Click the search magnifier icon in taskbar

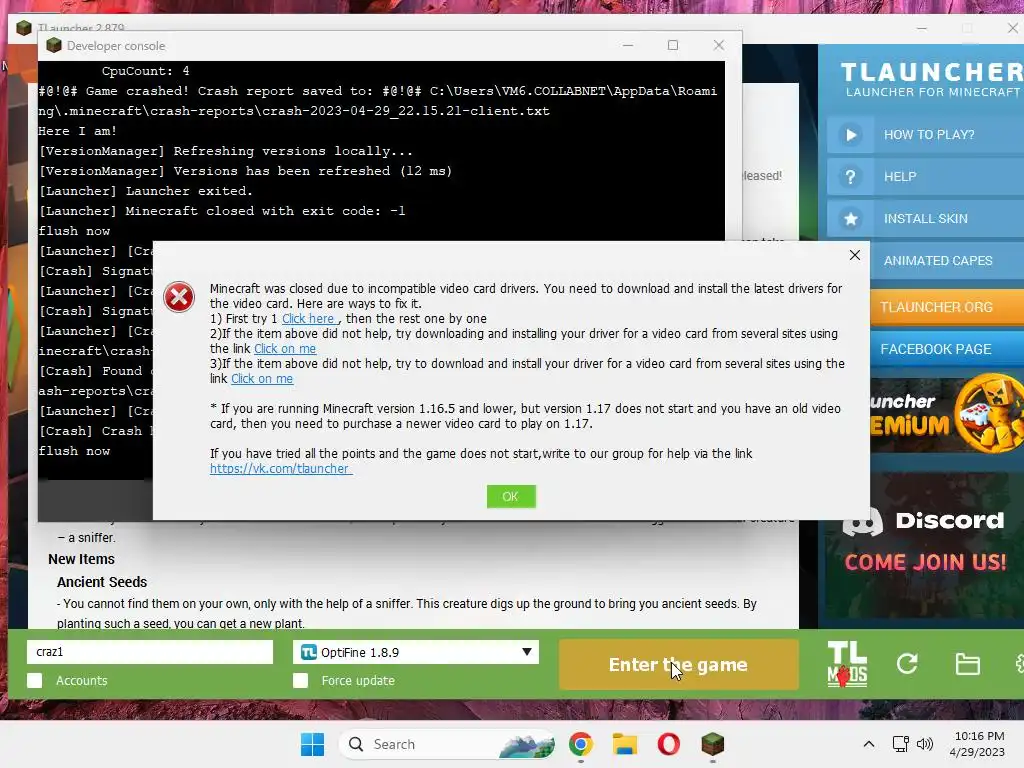(356, 744)
